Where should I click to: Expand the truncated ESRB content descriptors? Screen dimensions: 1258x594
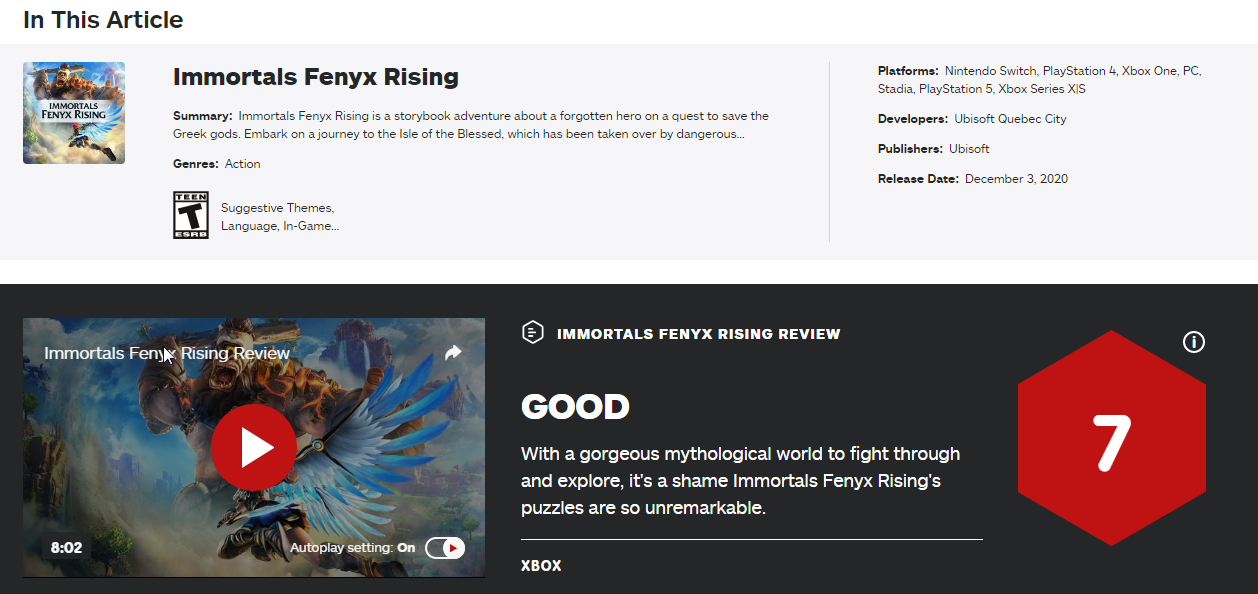tap(280, 217)
